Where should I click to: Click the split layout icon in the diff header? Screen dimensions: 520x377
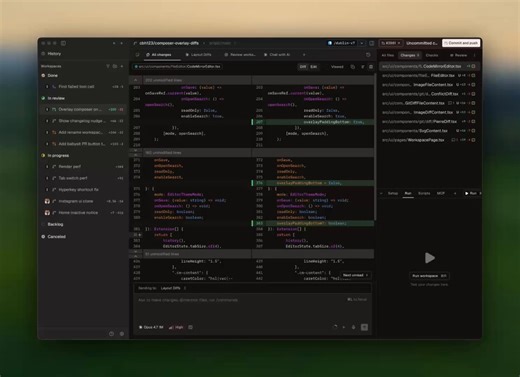(371, 67)
